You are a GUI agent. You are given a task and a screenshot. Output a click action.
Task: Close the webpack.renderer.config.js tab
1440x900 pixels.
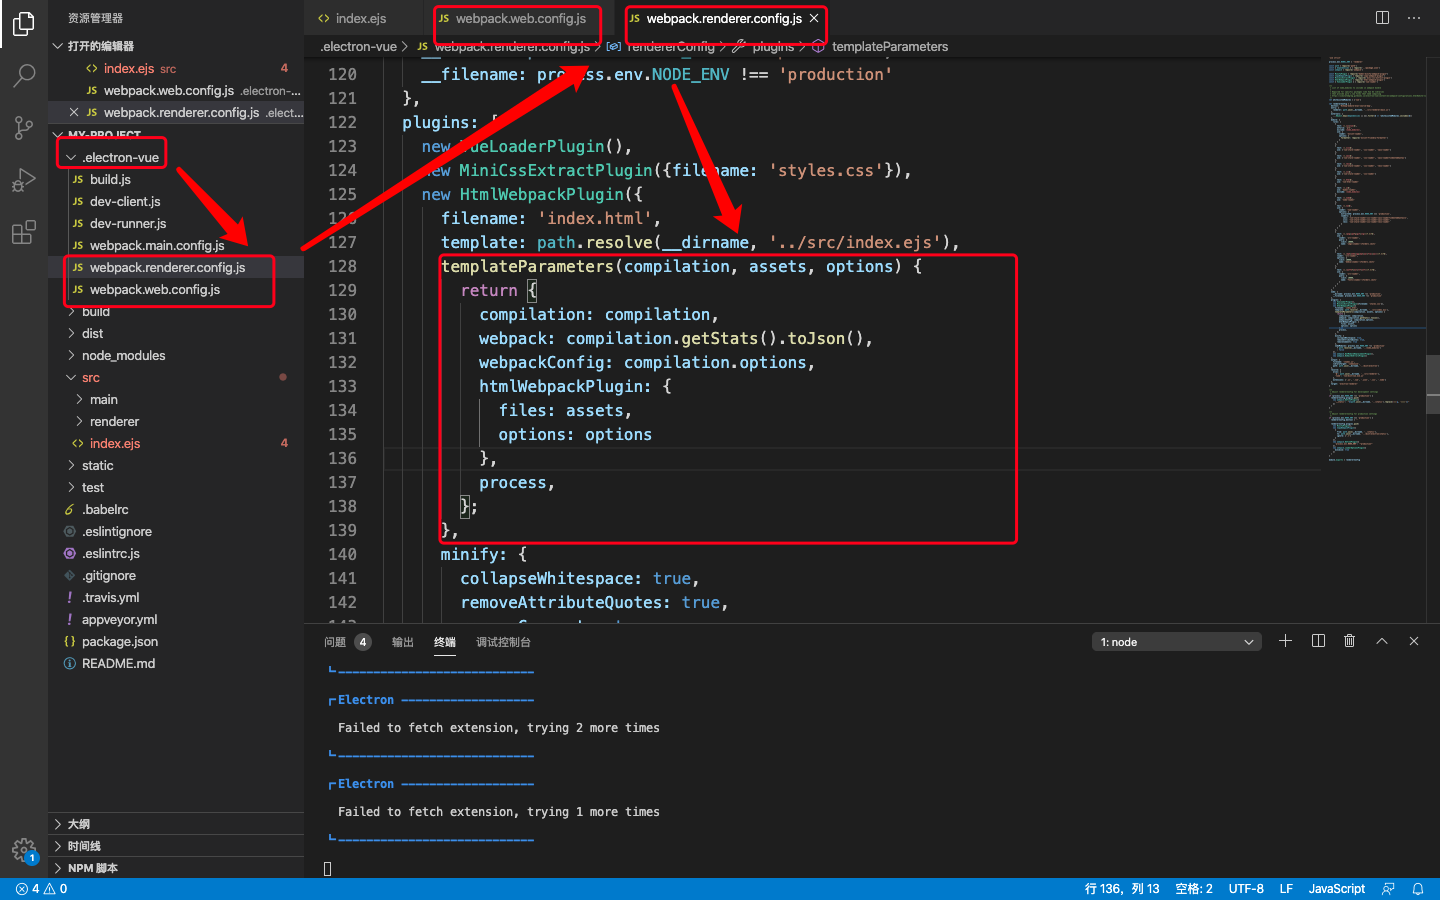(814, 18)
